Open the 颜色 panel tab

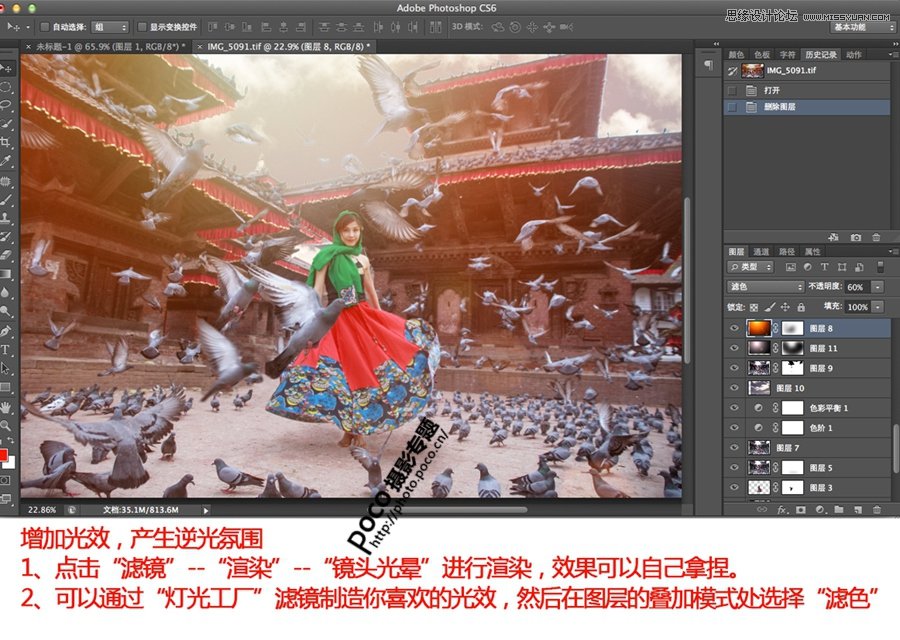(x=738, y=55)
